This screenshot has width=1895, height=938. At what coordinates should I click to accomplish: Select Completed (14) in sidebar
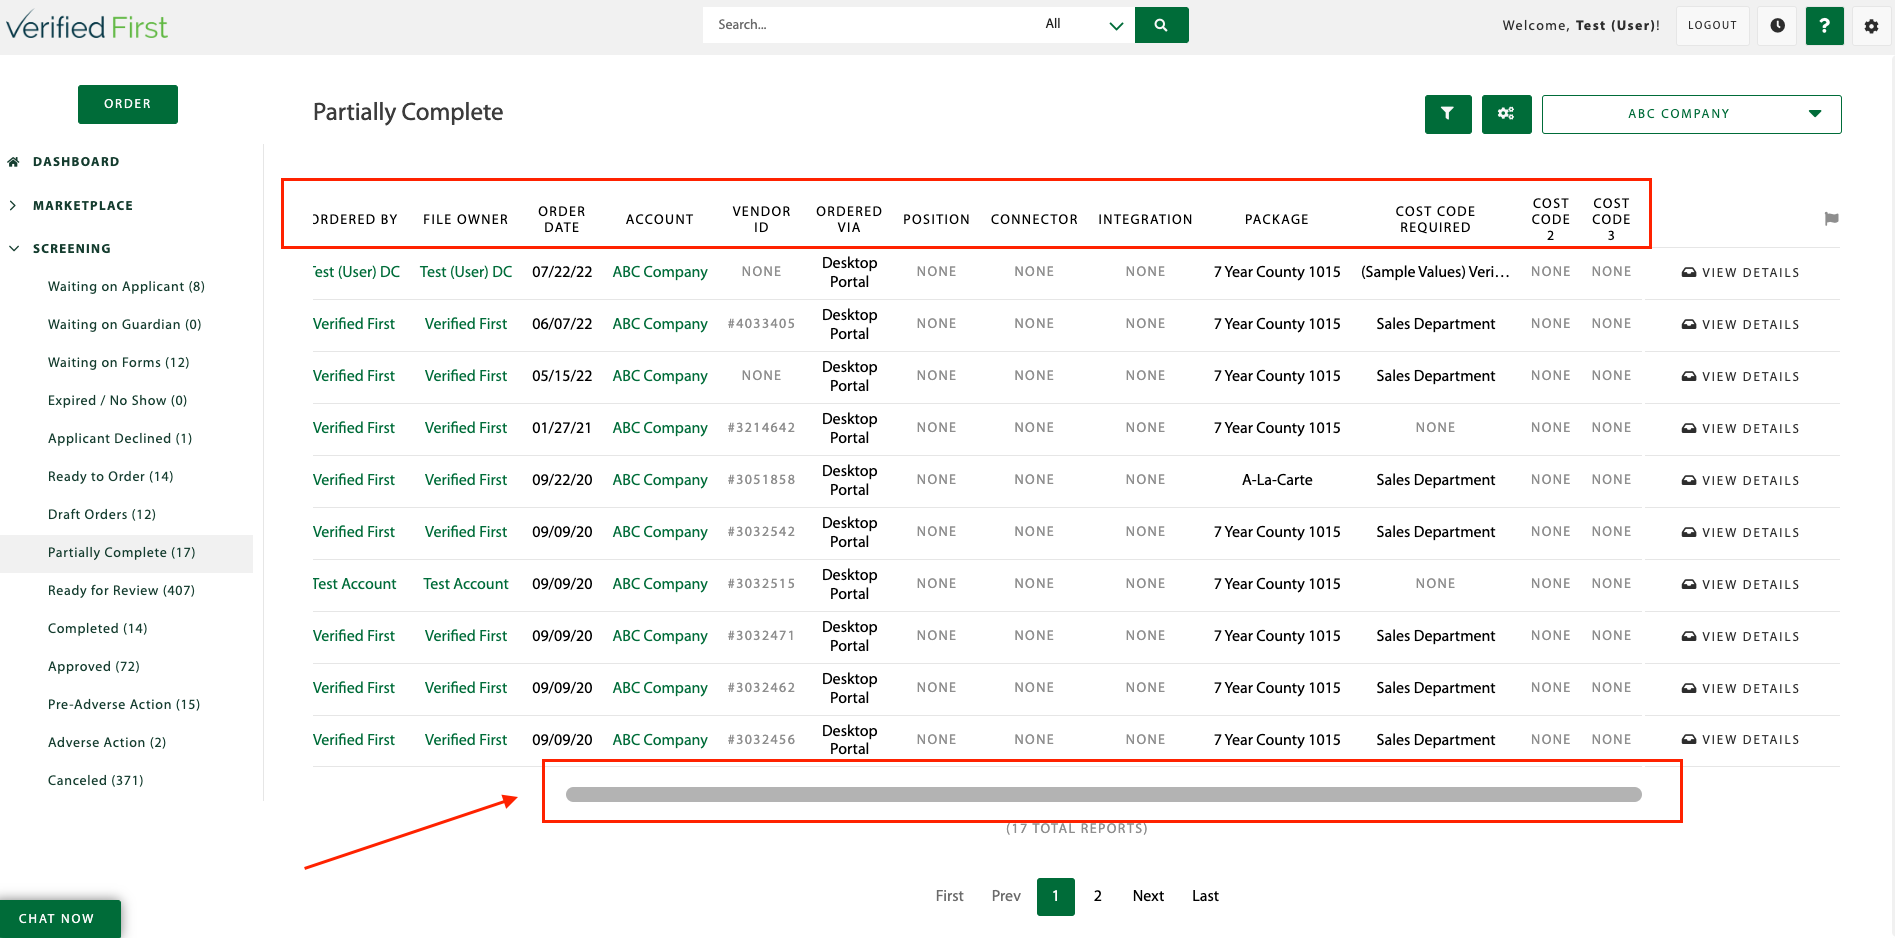point(97,629)
